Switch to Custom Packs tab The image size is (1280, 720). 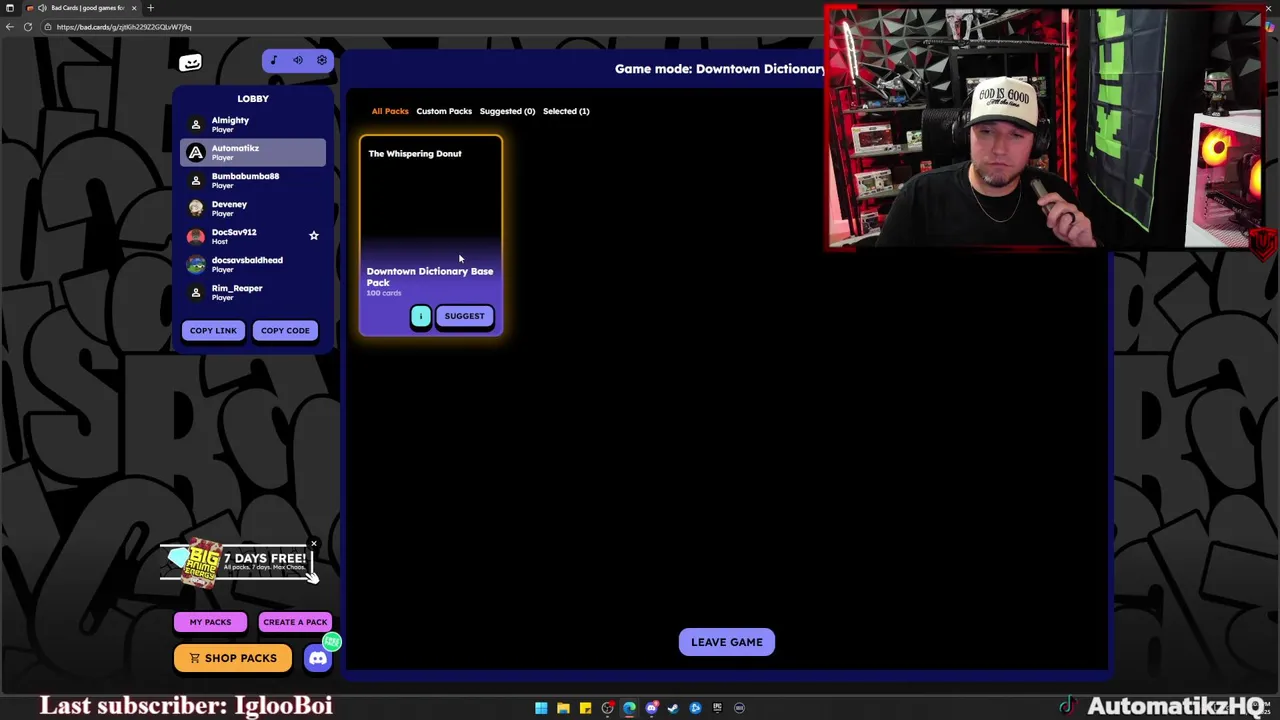(x=444, y=111)
